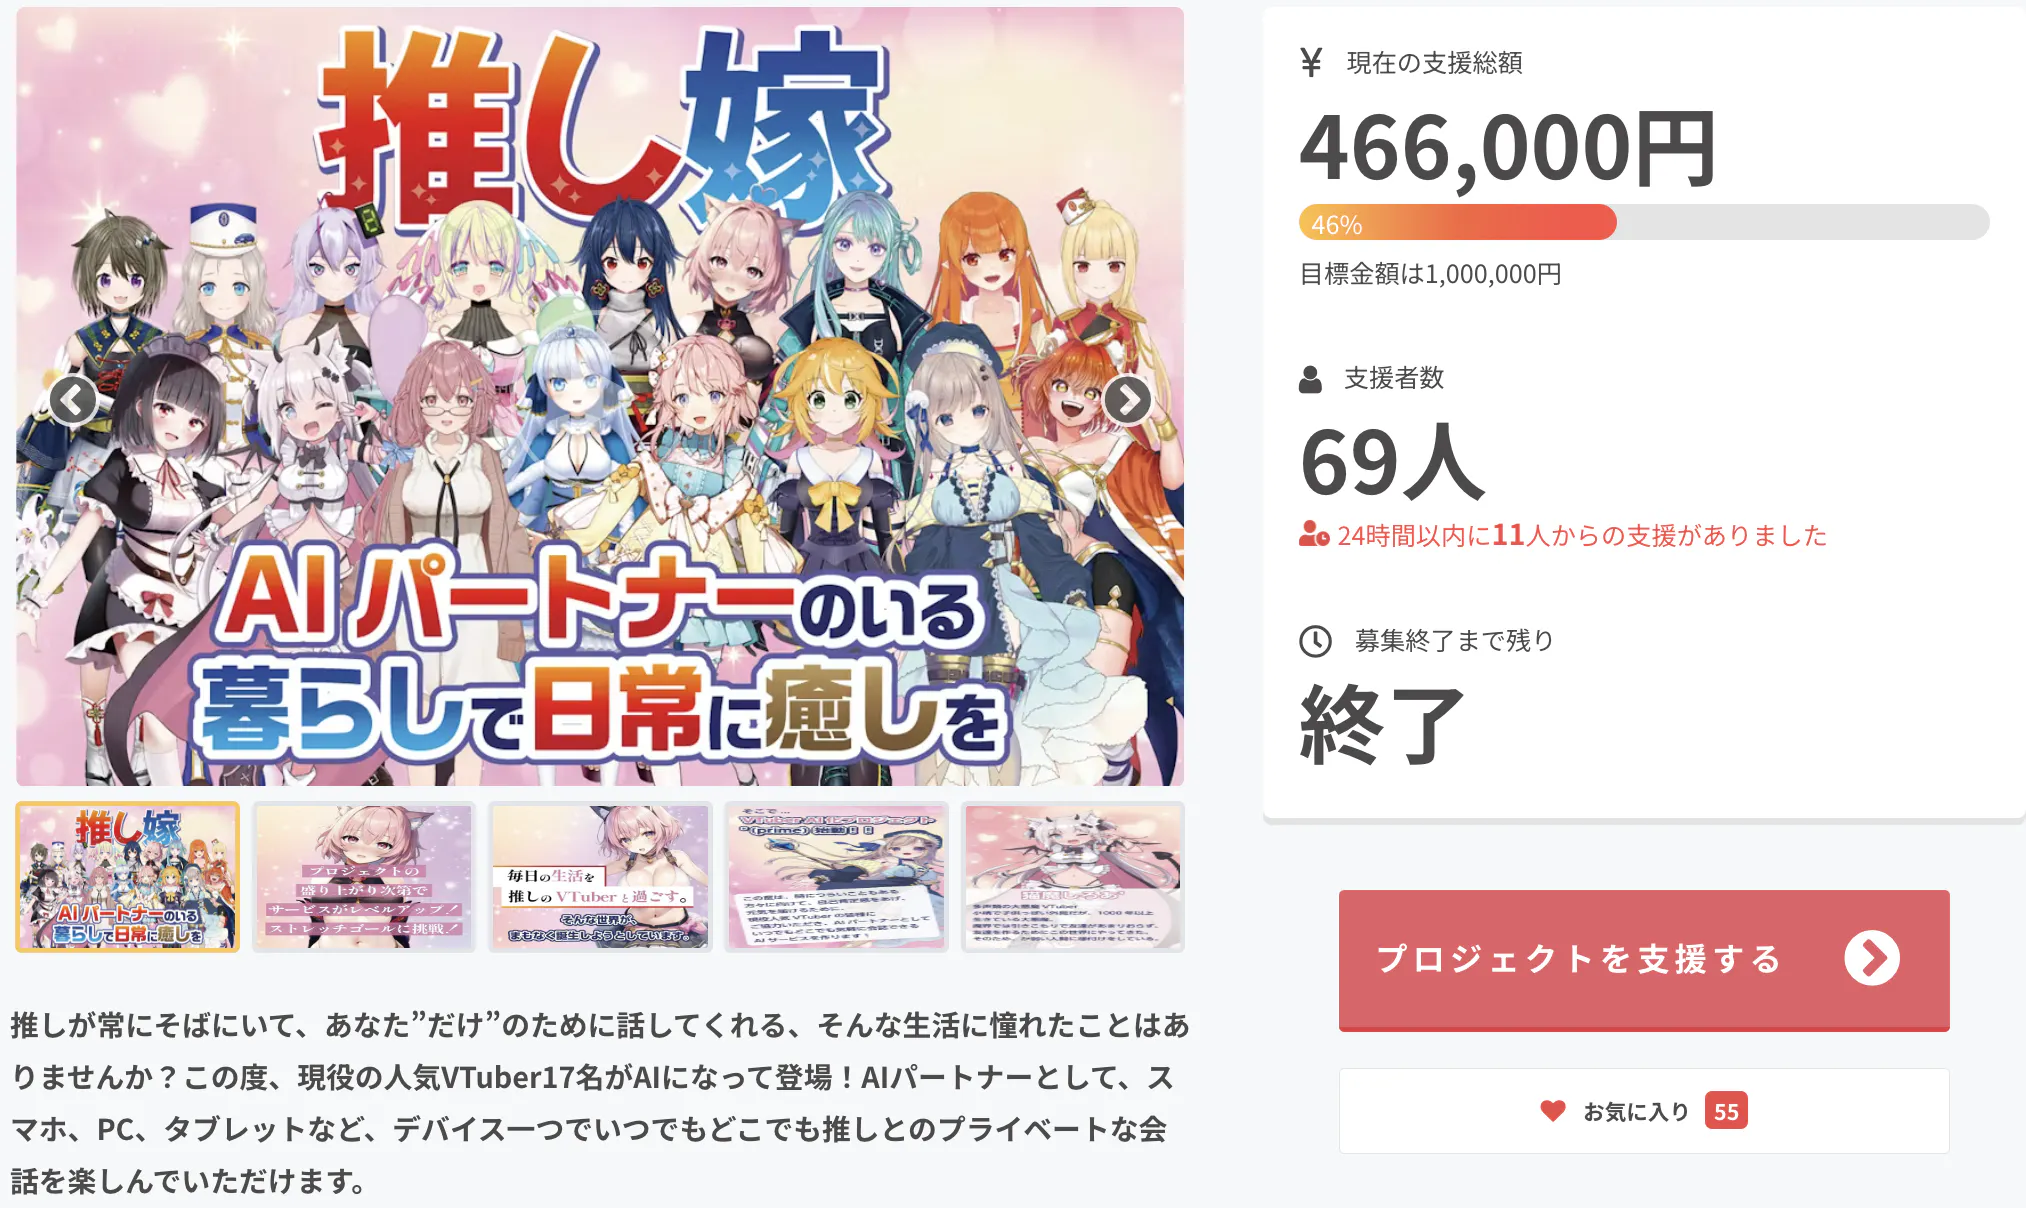
Task: Select the third thumbnail 毎日の生活を
Action: coord(600,876)
